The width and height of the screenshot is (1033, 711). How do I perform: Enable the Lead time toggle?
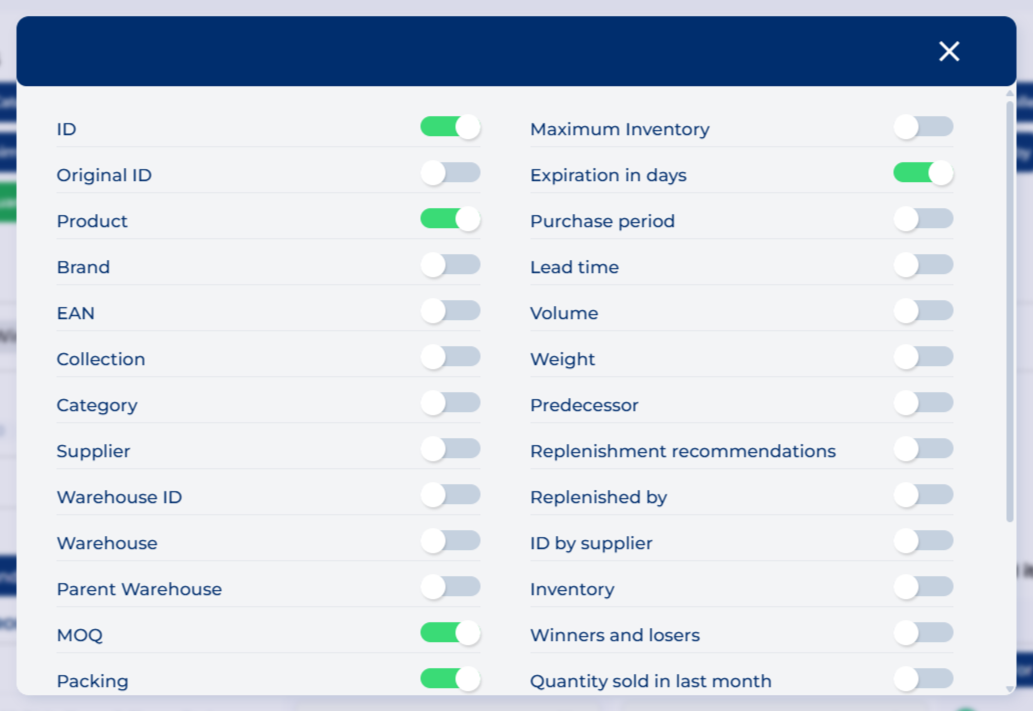(923, 265)
